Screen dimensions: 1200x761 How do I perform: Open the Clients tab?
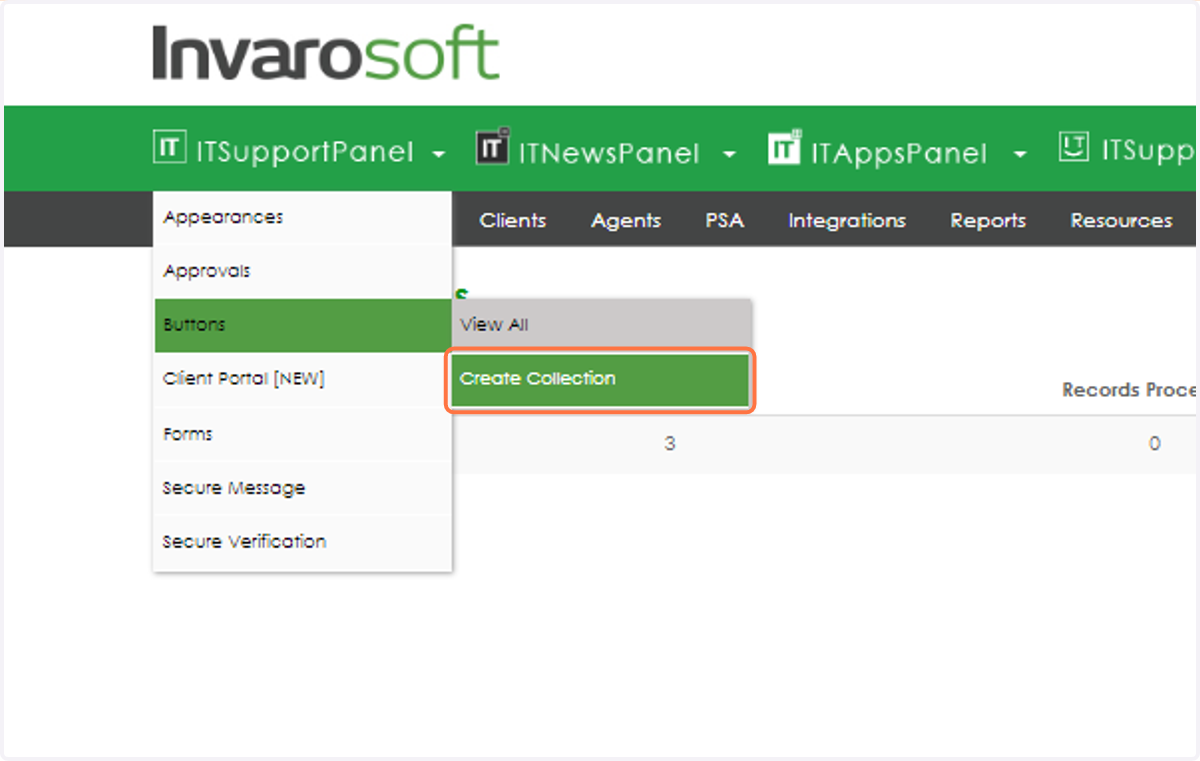(x=513, y=220)
